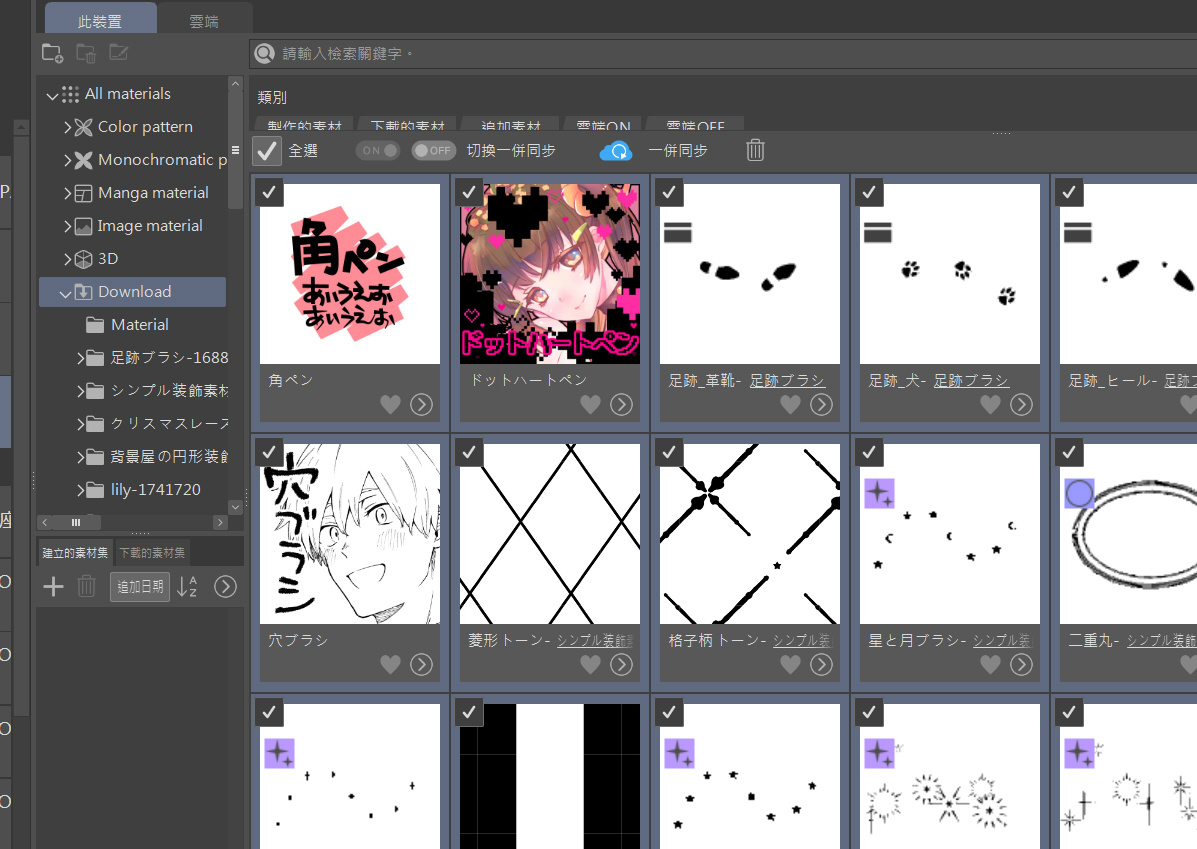1197x849 pixels.
Task: Select the 穴ブラシ material thumbnail
Action: click(350, 534)
